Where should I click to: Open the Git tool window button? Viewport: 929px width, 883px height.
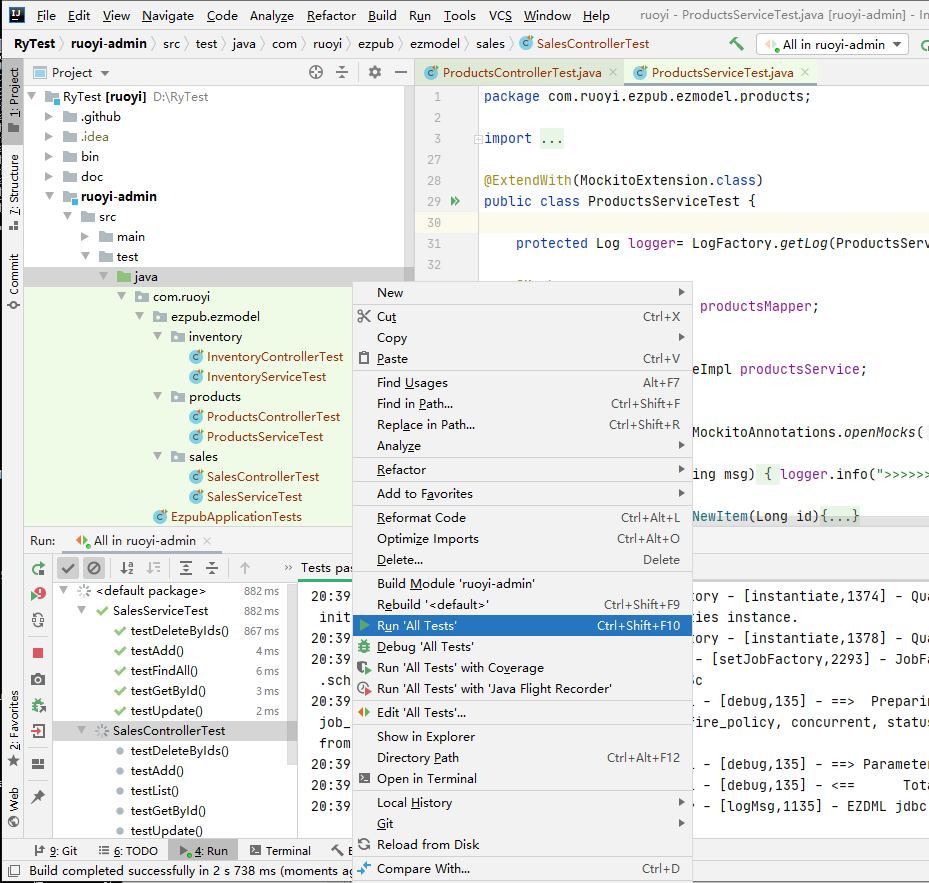pos(60,851)
